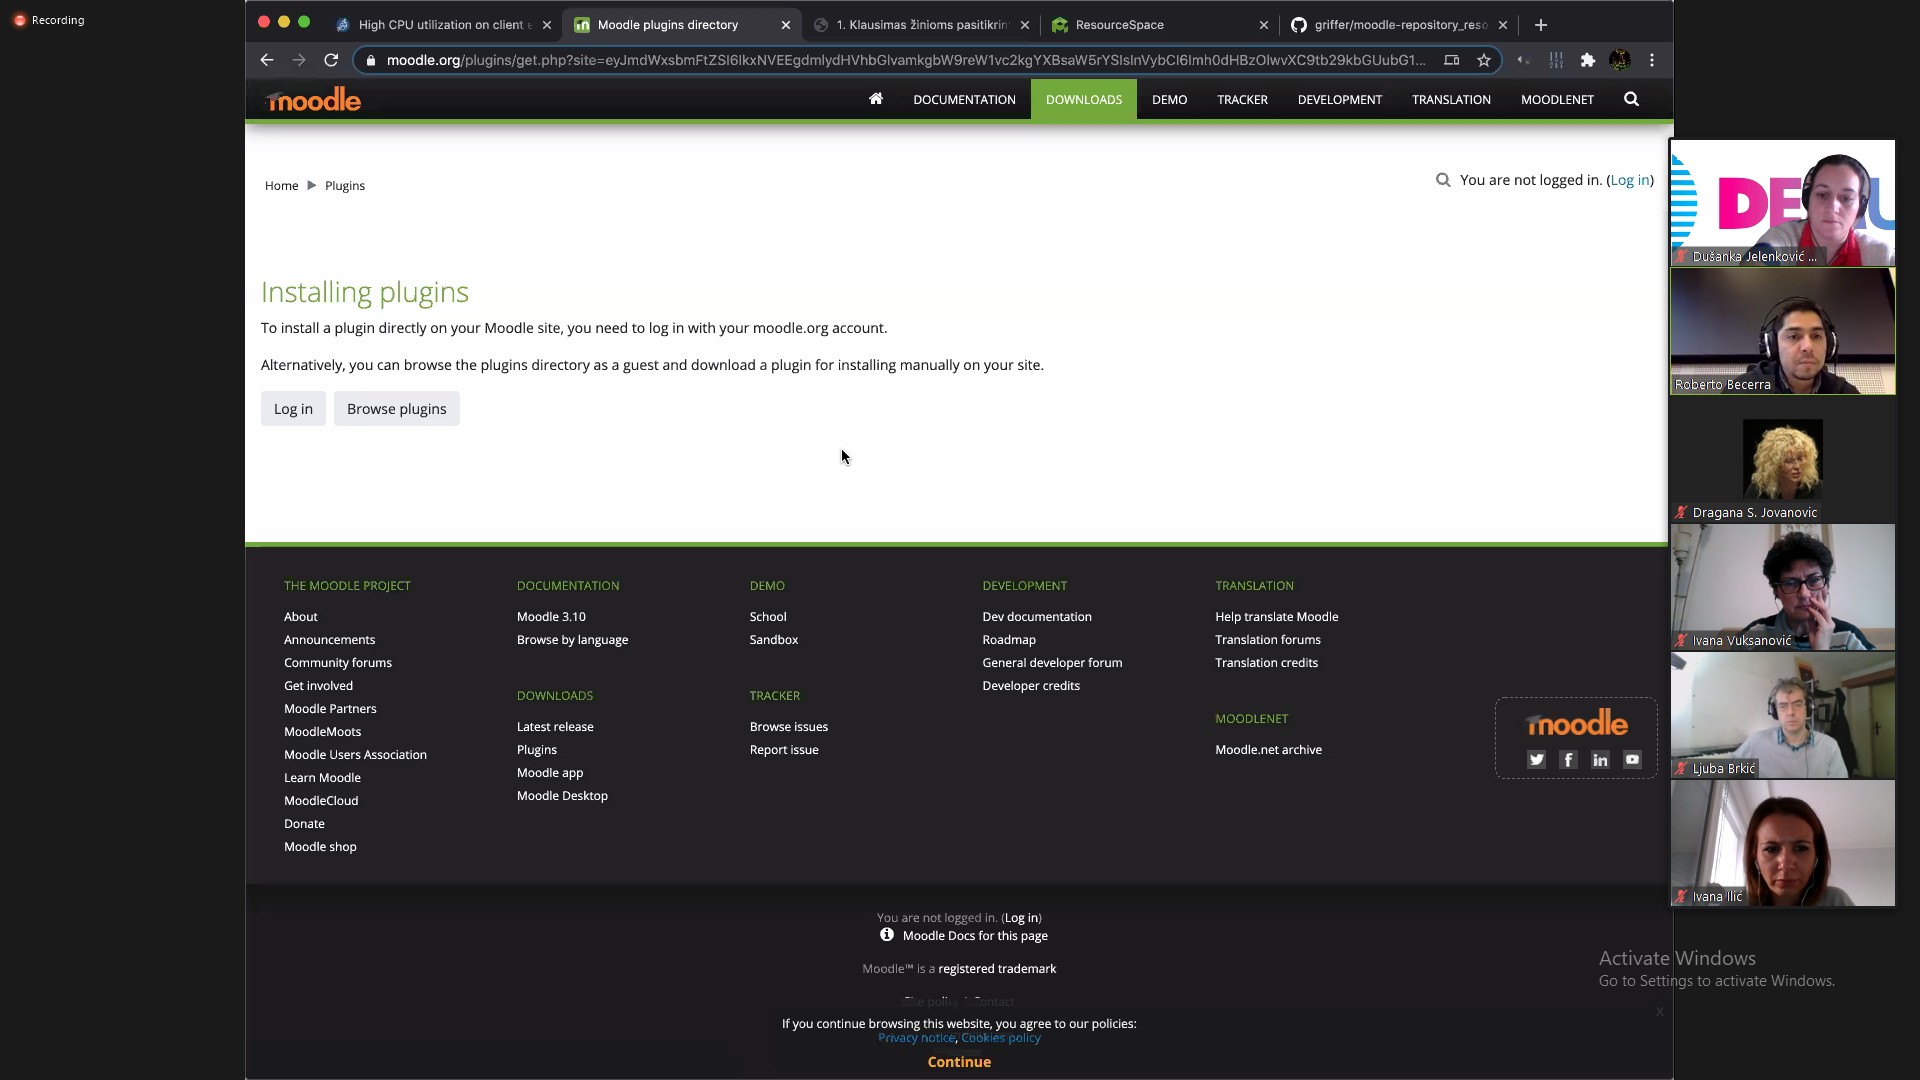Open Moodle Docs for this page link
The width and height of the screenshot is (1920, 1080).
click(975, 936)
